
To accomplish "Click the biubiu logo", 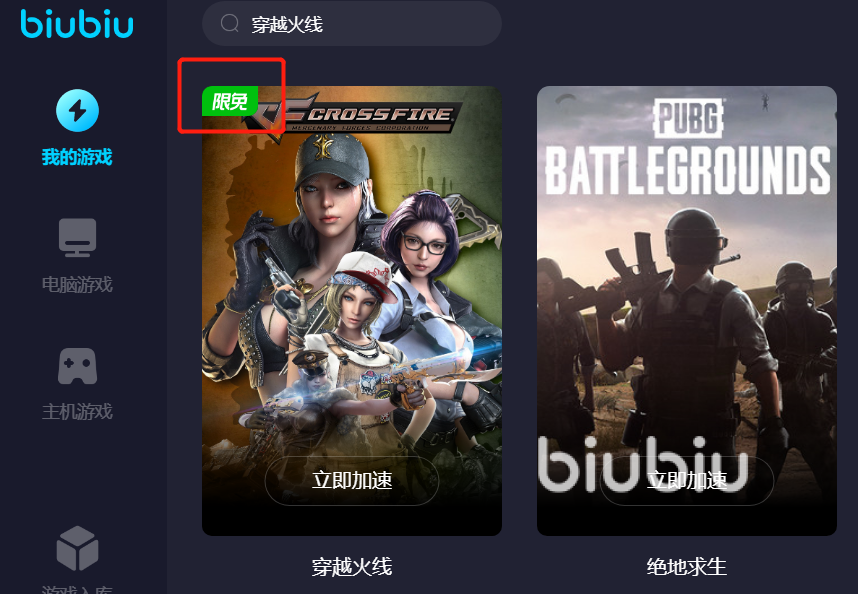I will (x=77, y=25).
